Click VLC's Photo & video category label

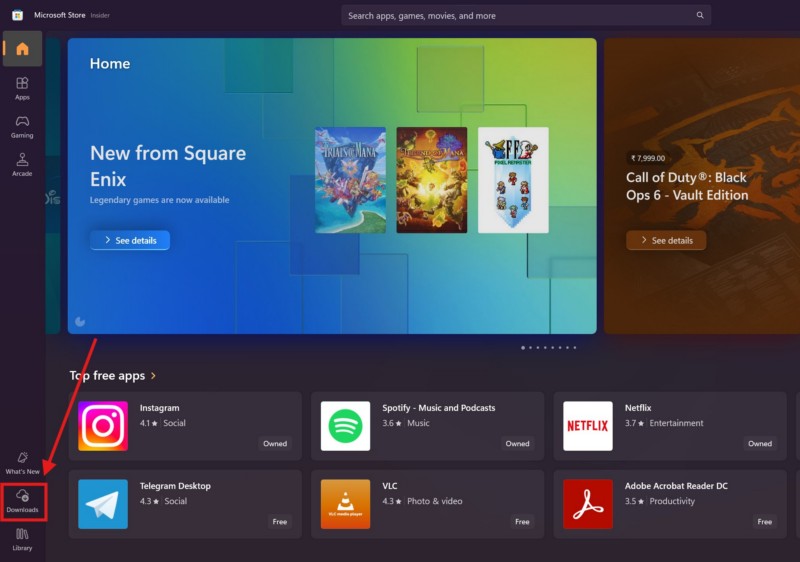435,501
